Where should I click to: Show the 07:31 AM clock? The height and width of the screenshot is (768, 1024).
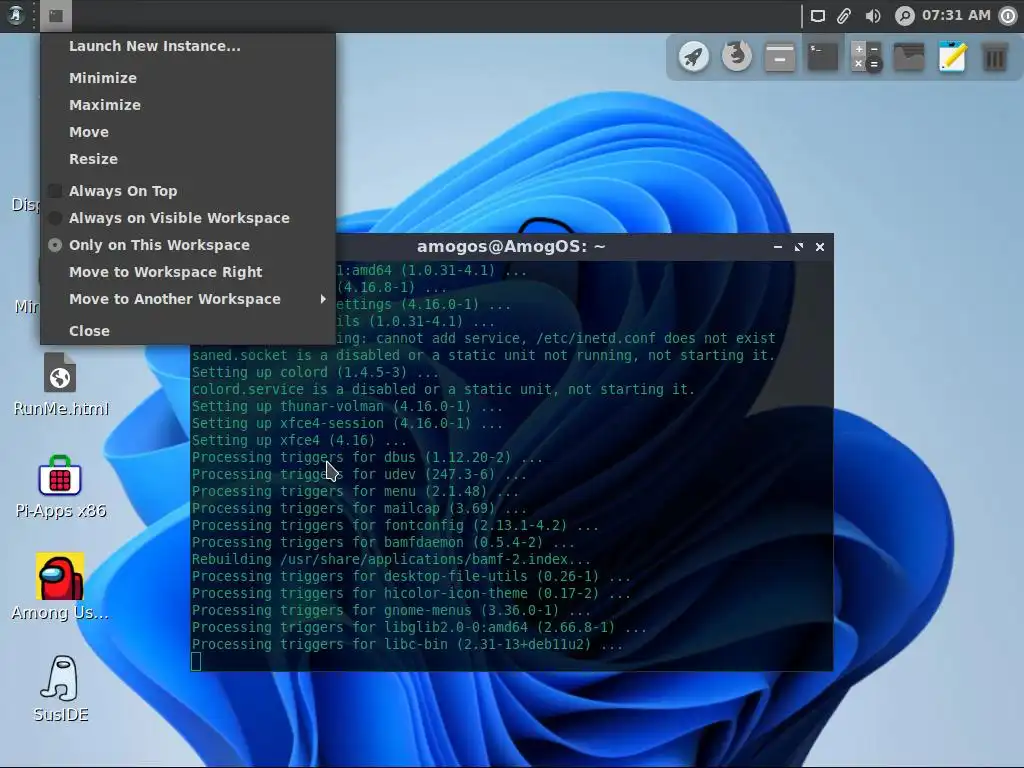click(956, 15)
